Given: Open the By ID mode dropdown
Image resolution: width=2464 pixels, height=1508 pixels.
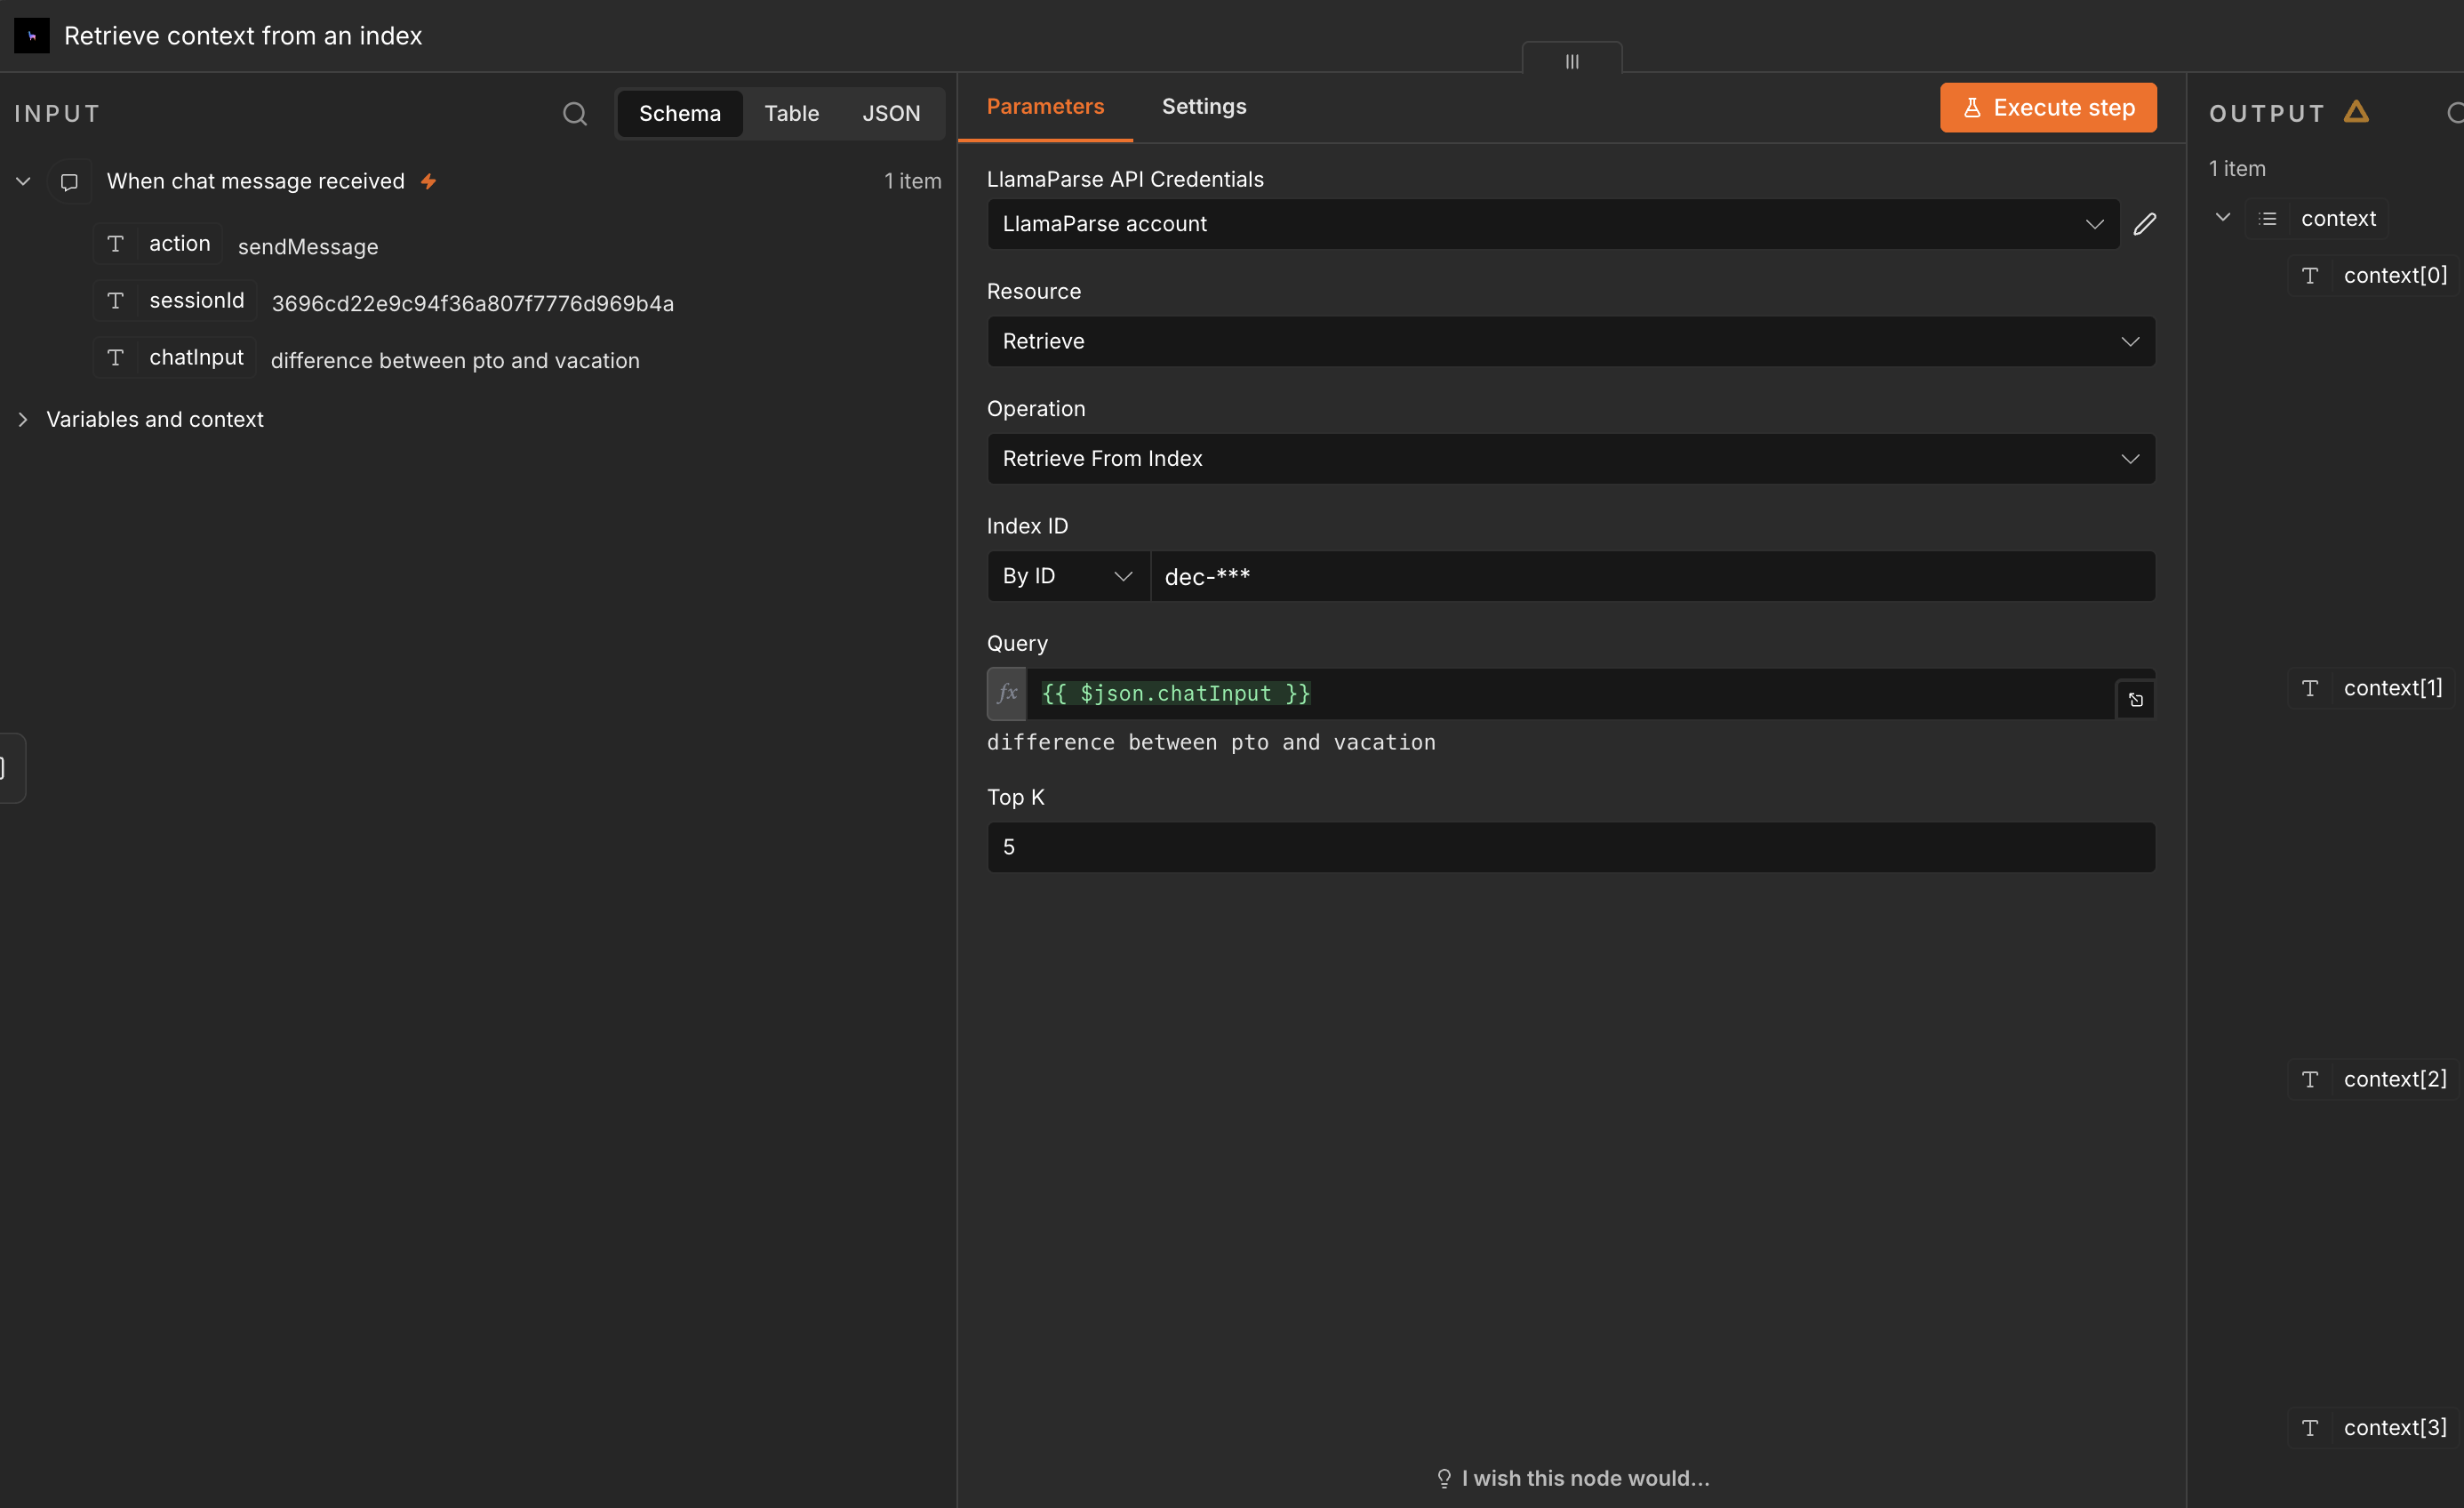Looking at the screenshot, I should tap(1068, 576).
